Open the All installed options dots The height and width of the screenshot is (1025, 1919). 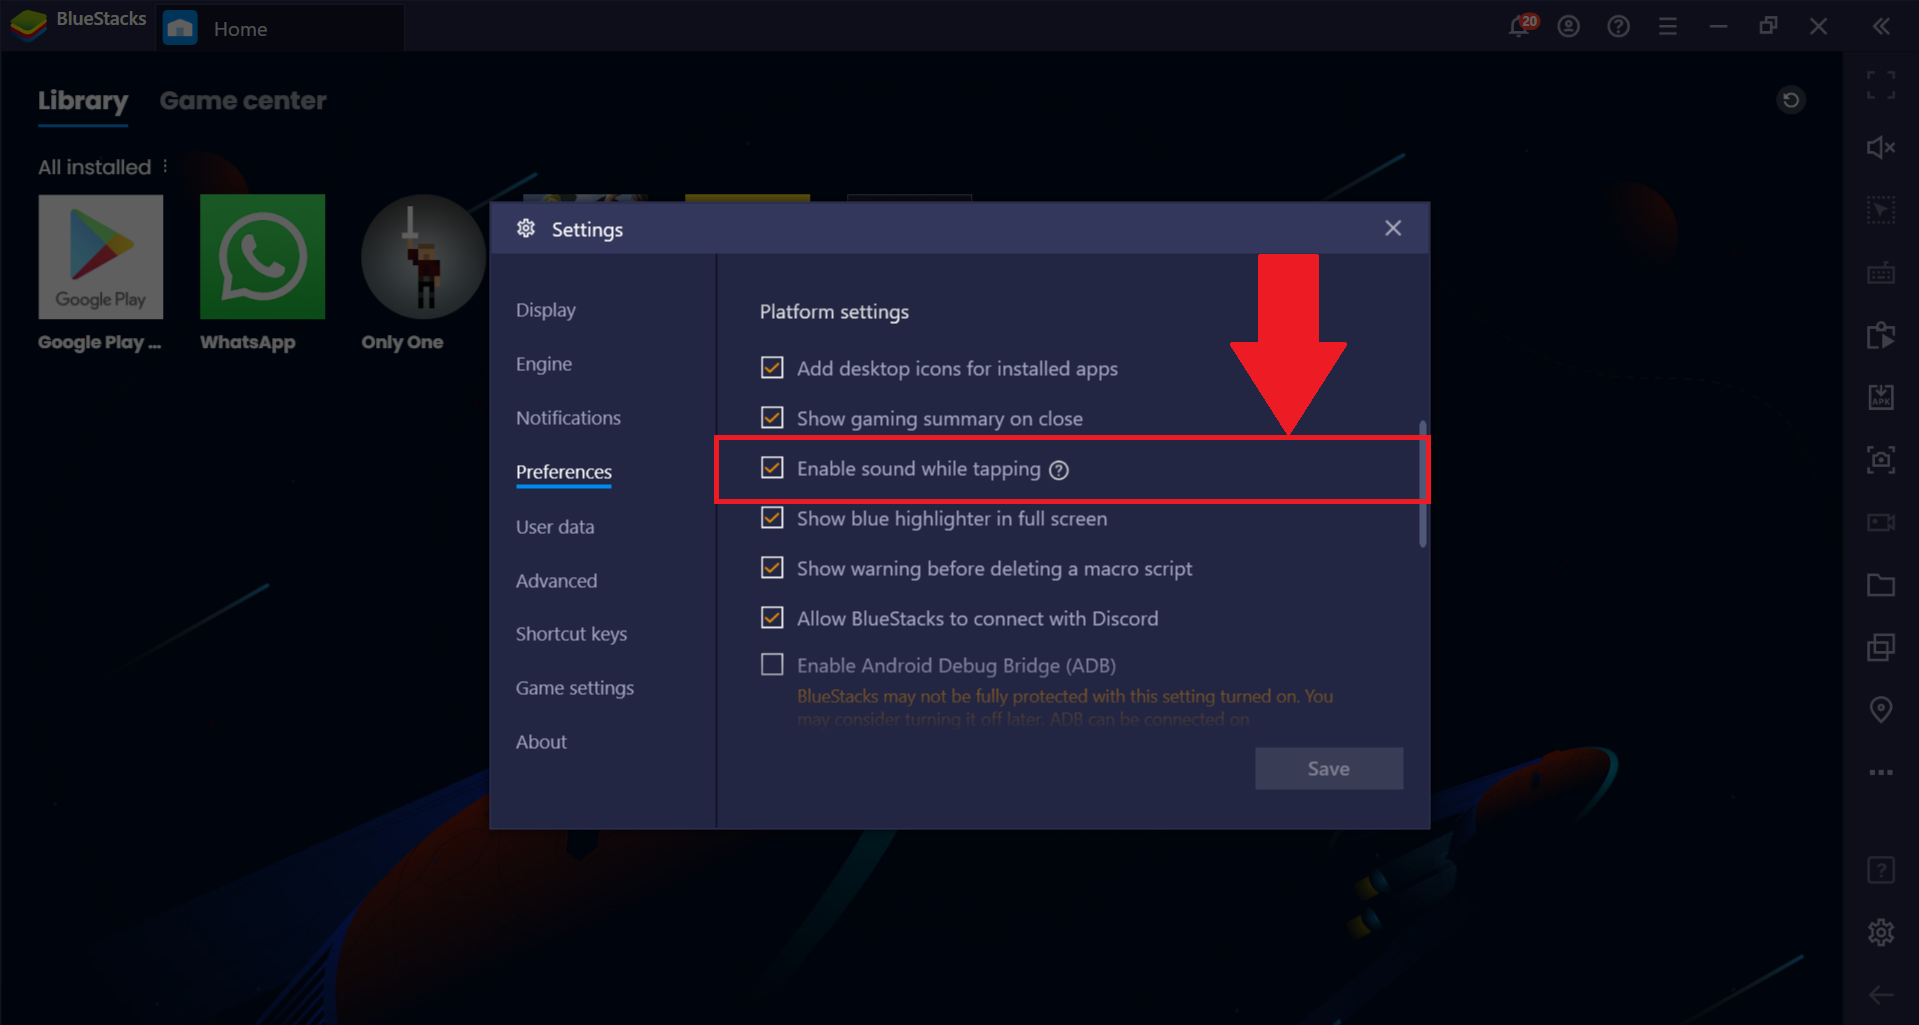point(165,166)
